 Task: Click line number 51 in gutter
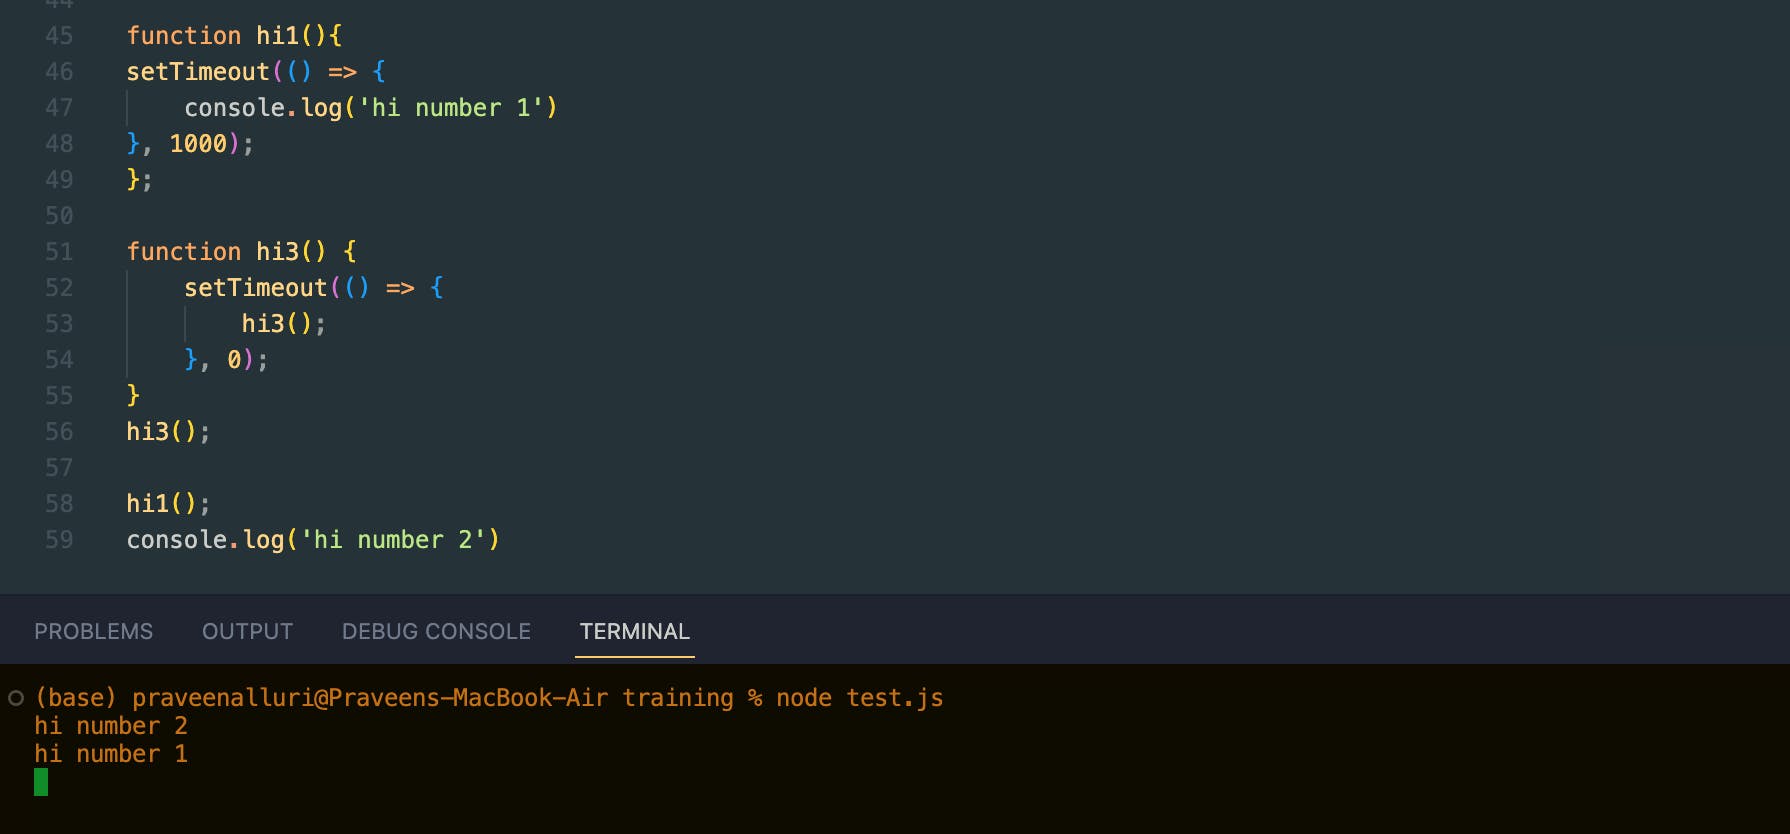(59, 252)
